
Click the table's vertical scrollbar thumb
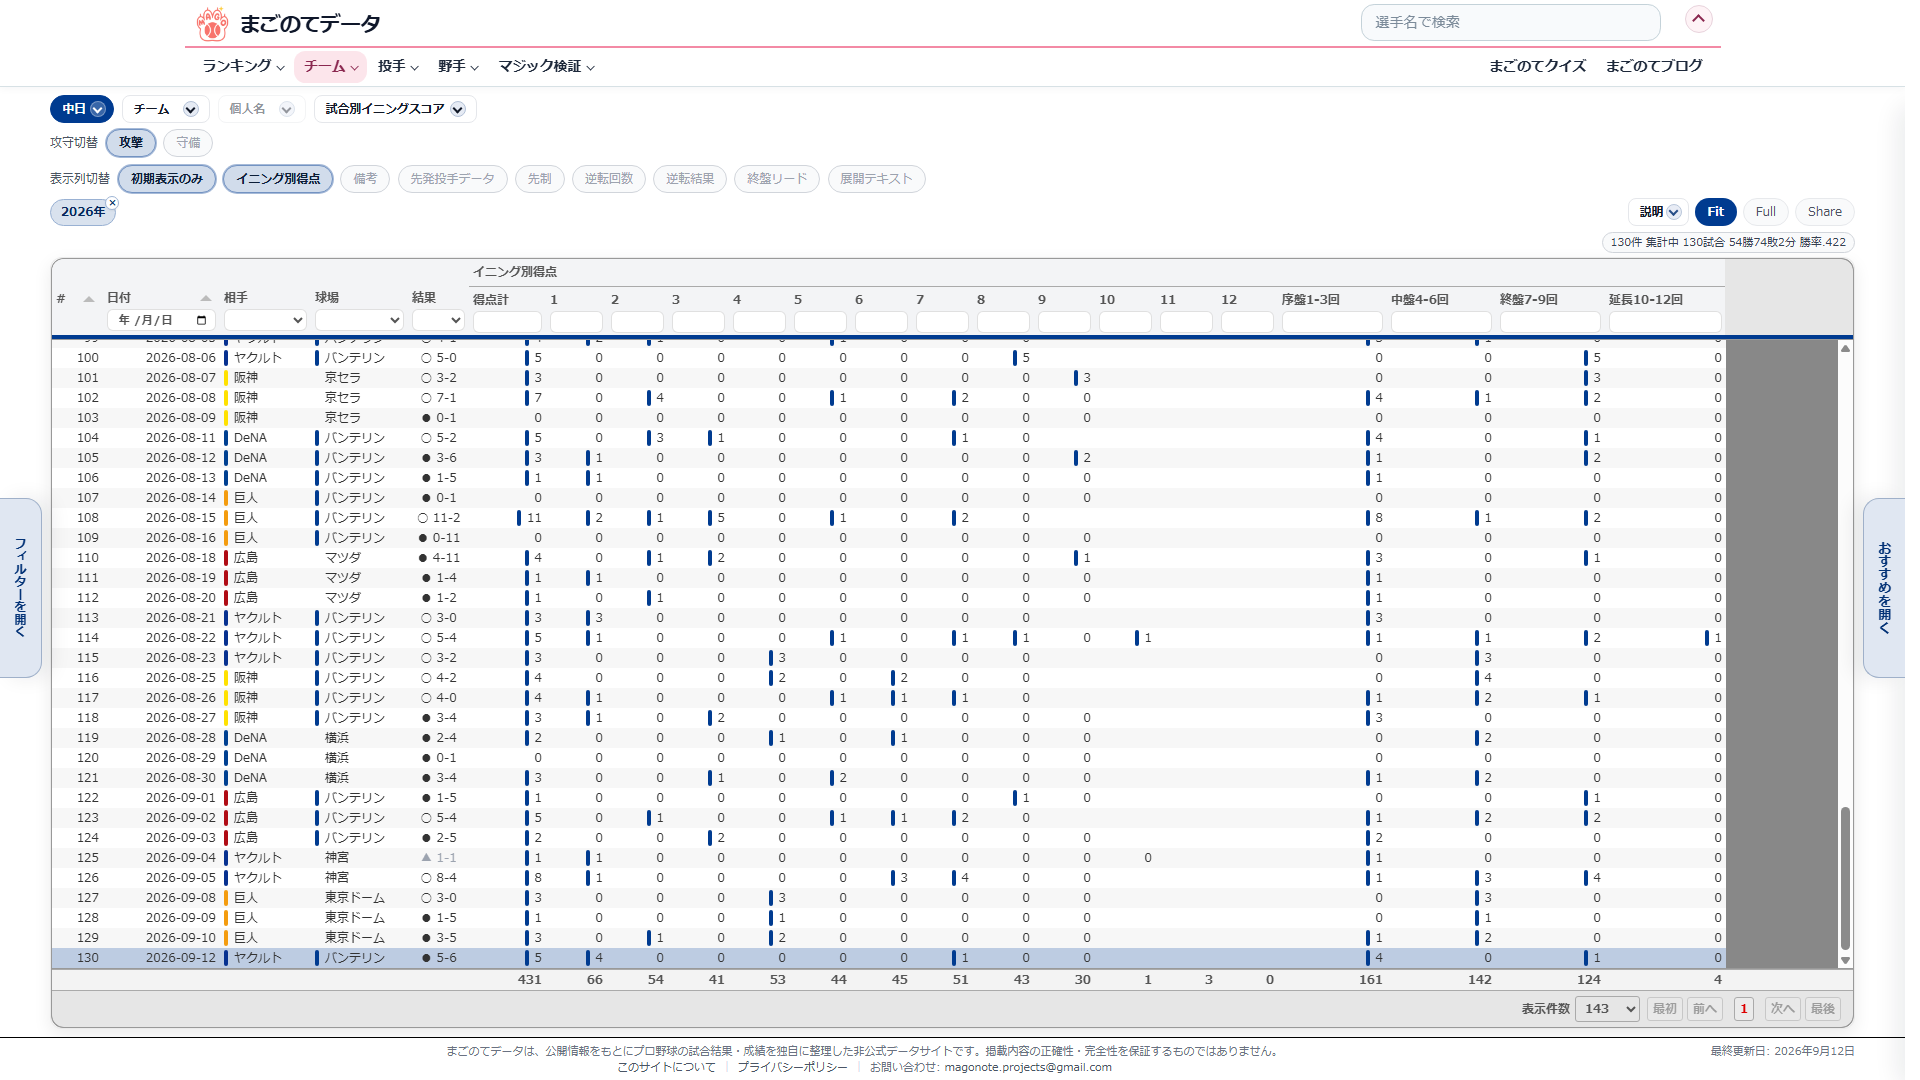pos(1845,879)
